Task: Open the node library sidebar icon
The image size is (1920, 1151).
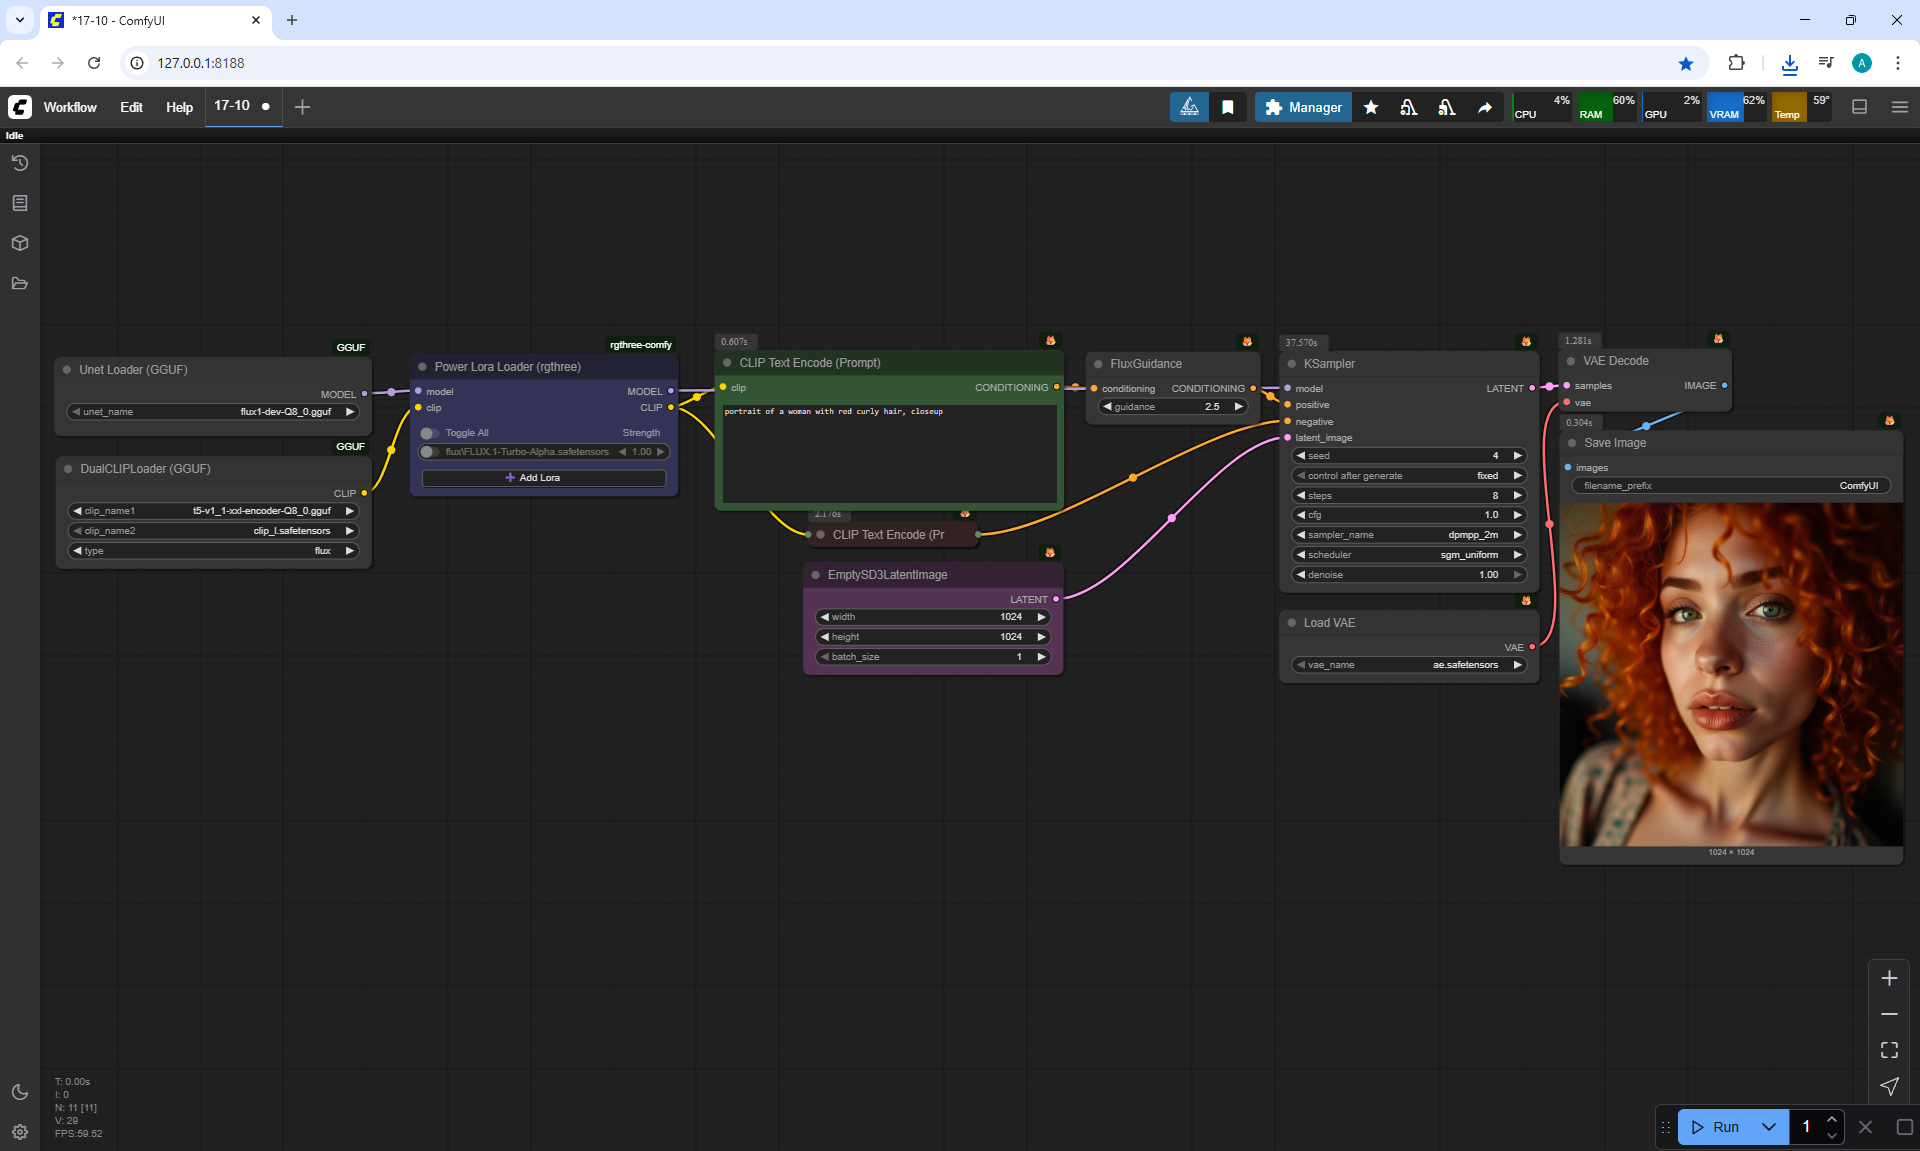Action: tap(20, 203)
